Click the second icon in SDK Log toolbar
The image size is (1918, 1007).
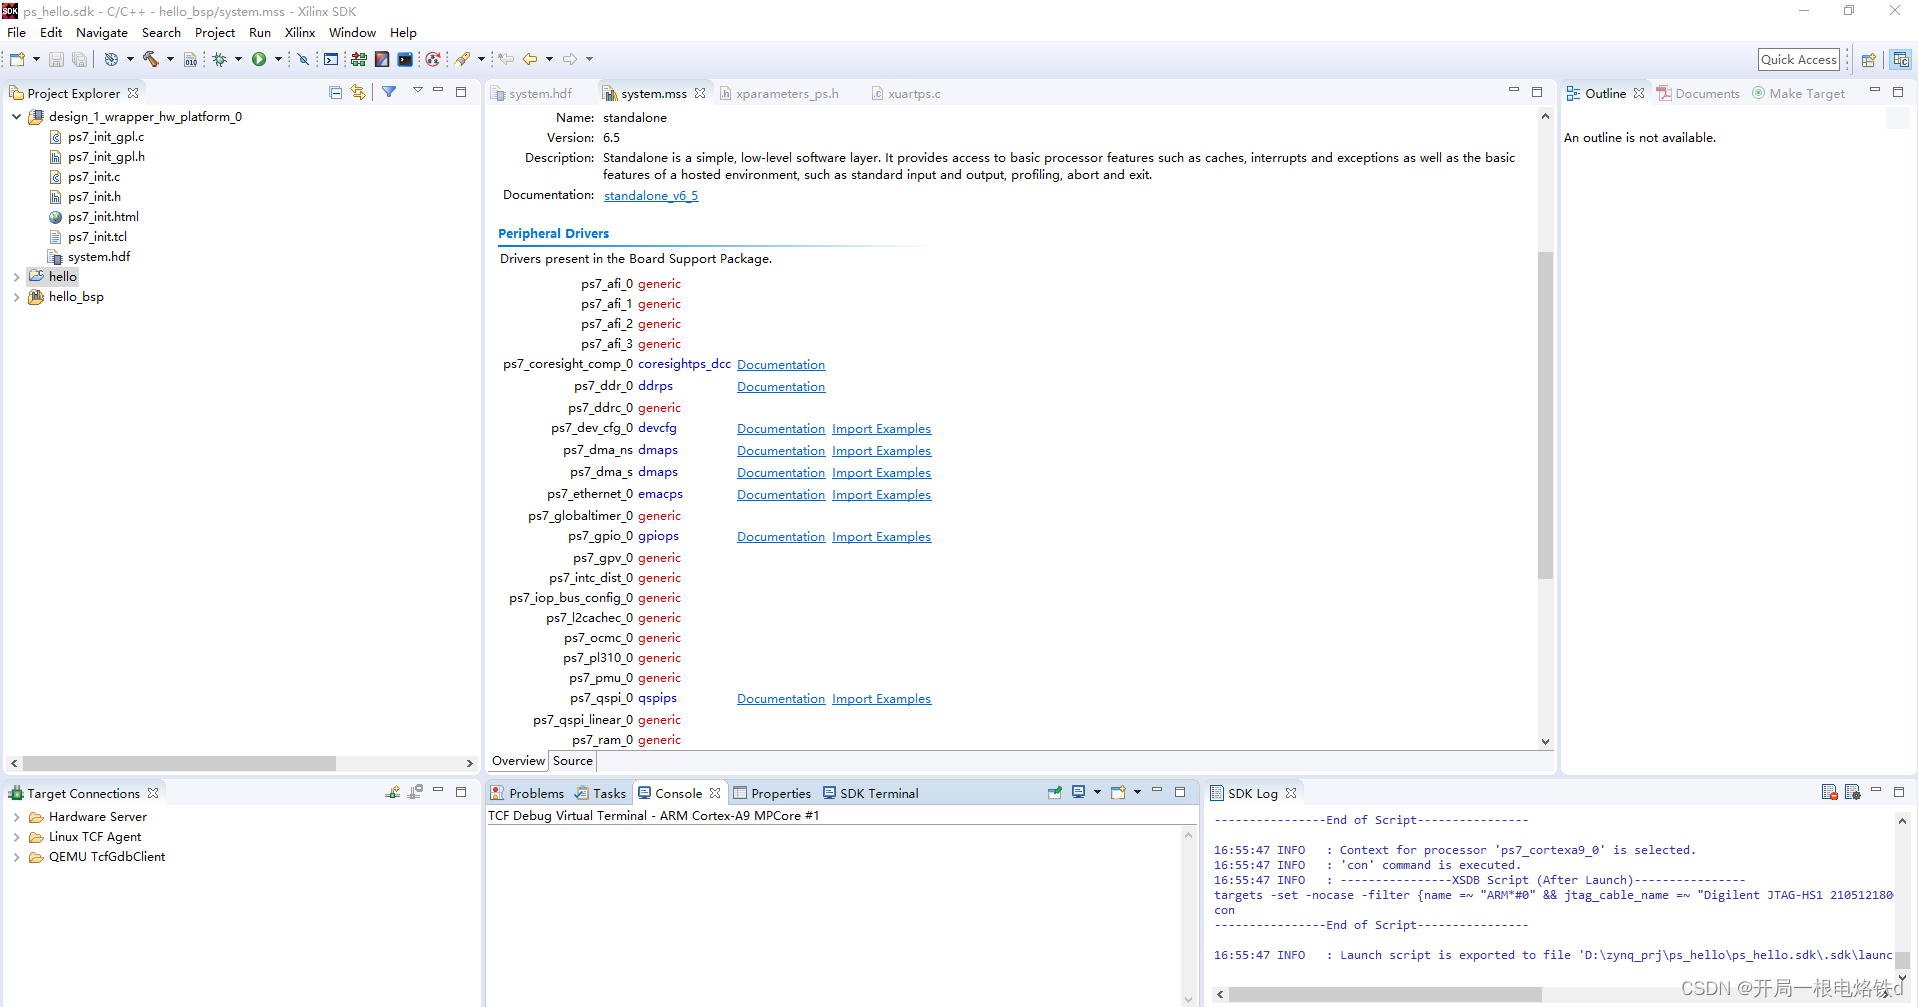tap(1852, 792)
